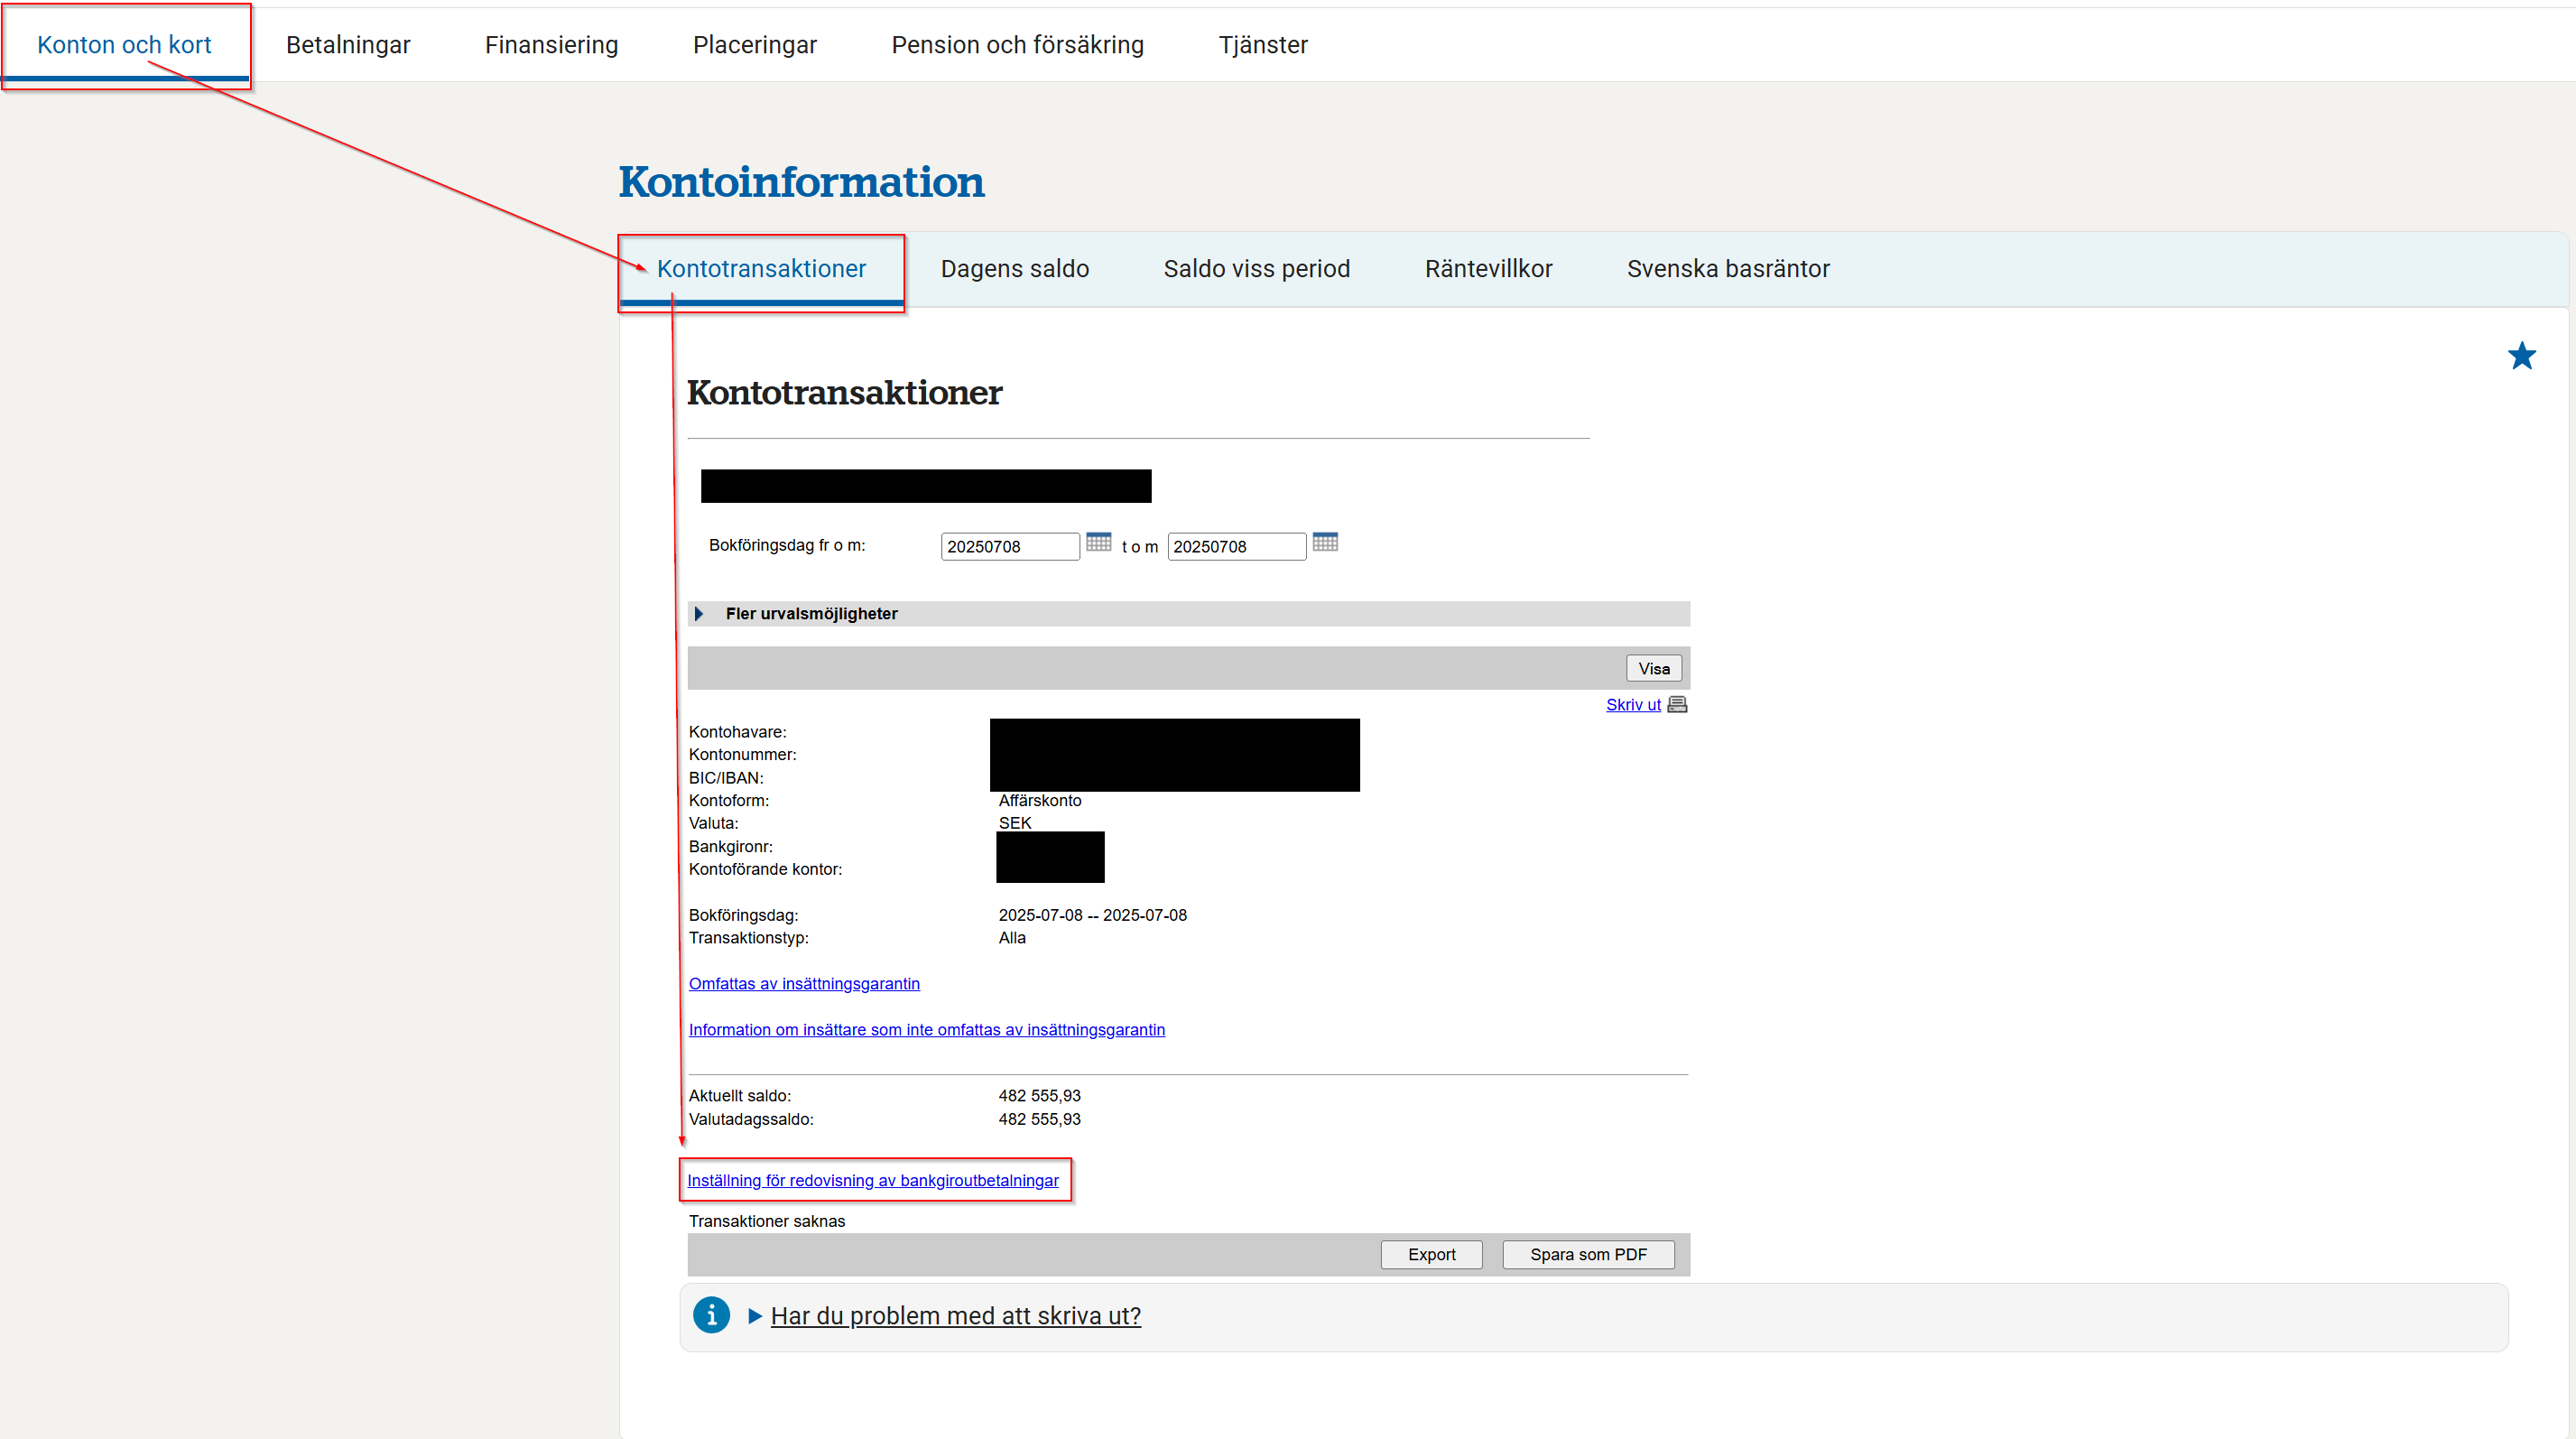
Task: Click the 2025-07-08 -- 2025-07-08 date range text
Action: point(1092,915)
